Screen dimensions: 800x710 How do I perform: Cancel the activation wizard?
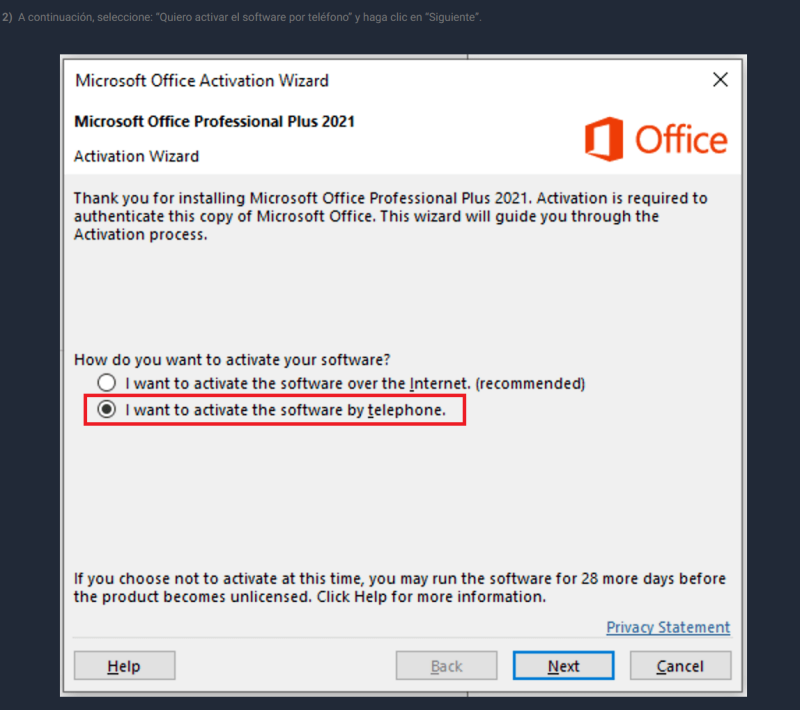click(x=680, y=666)
